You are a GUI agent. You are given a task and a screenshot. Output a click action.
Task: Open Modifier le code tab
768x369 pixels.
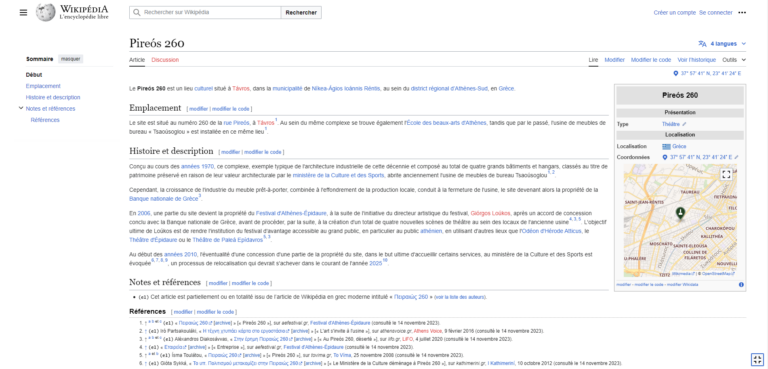[x=651, y=60]
